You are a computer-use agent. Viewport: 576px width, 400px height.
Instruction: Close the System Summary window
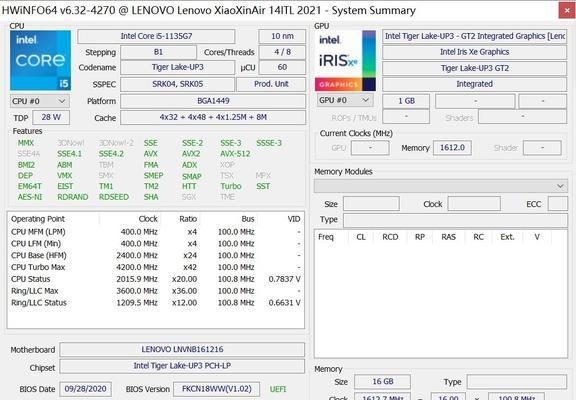point(567,11)
